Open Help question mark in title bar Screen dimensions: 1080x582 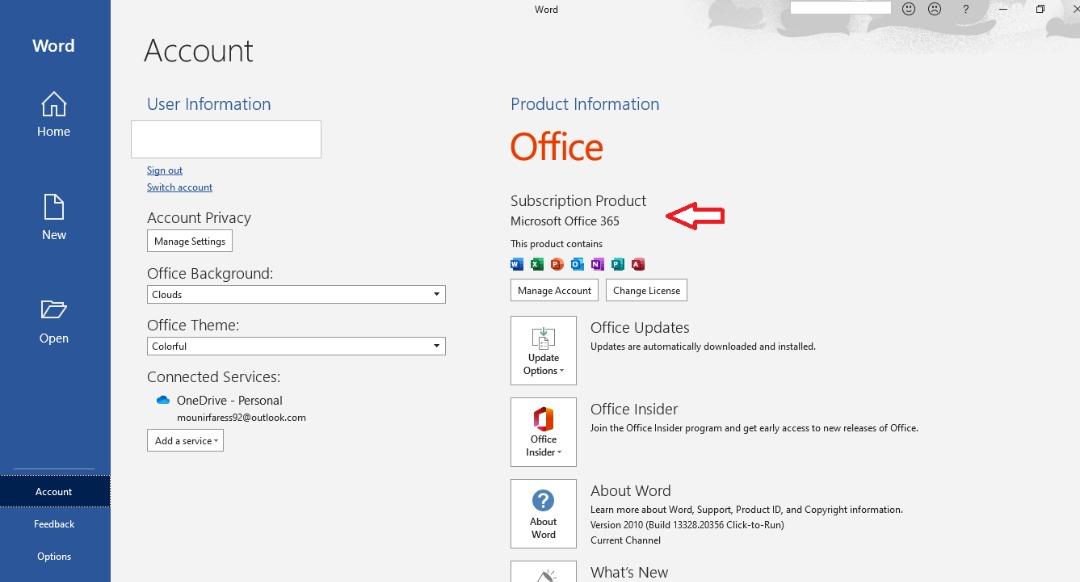tap(966, 9)
